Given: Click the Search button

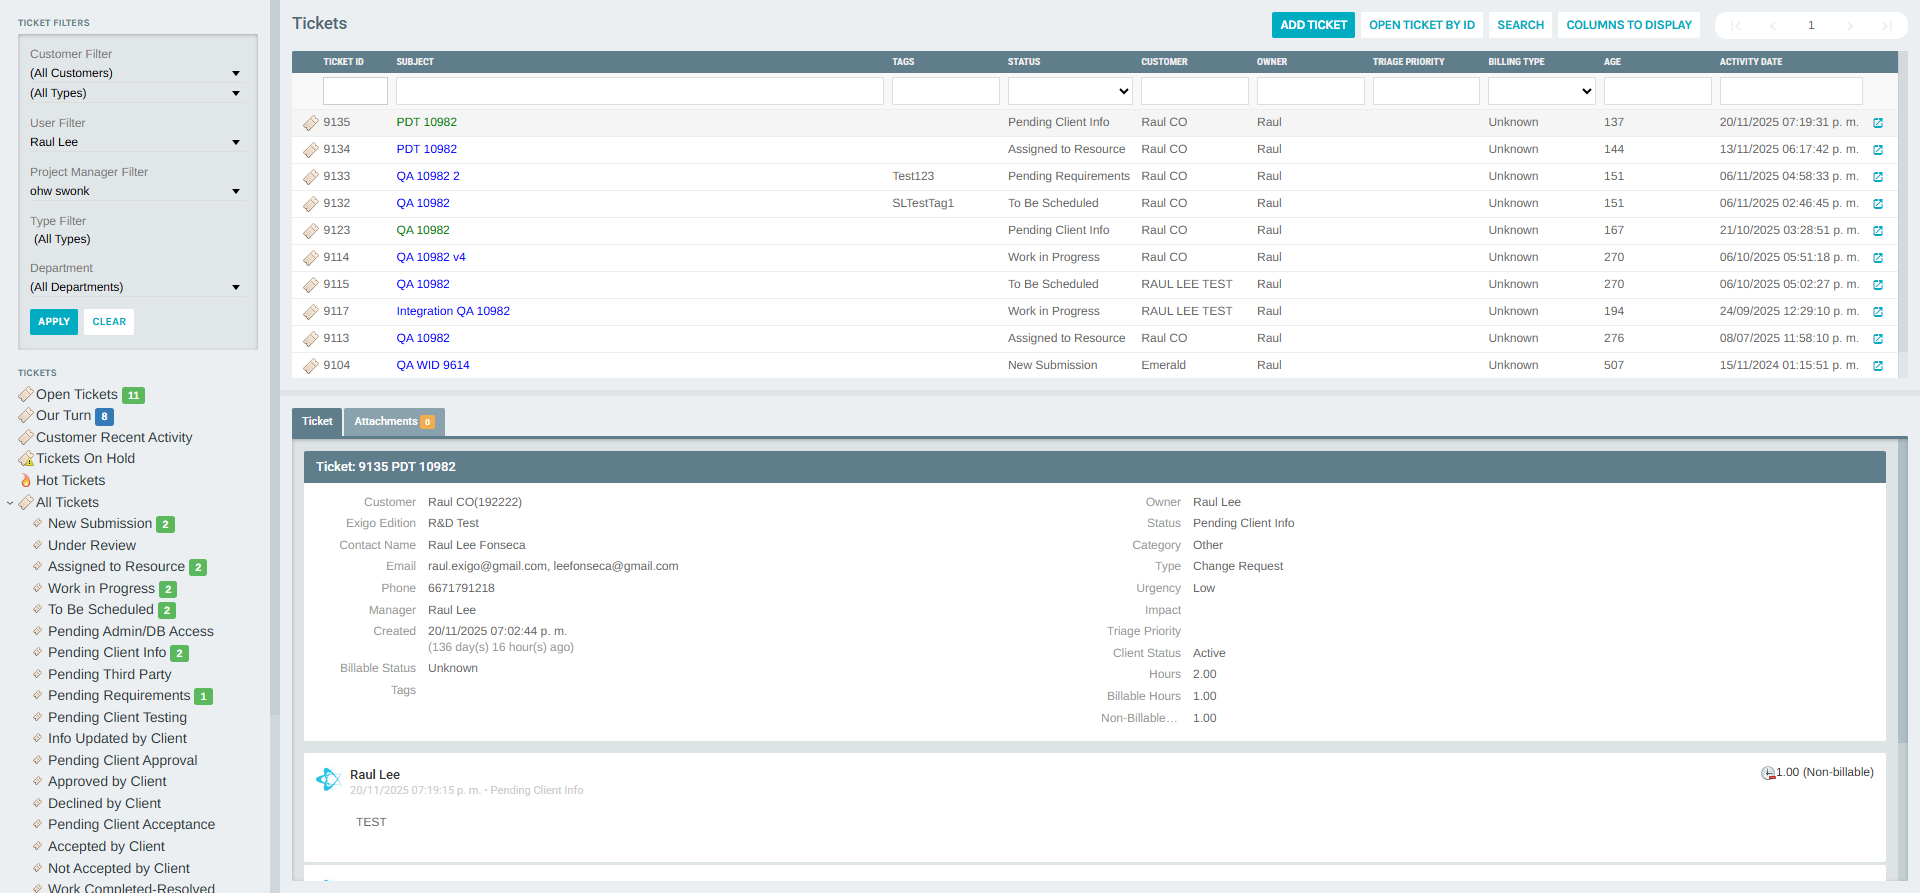Looking at the screenshot, I should (x=1520, y=25).
